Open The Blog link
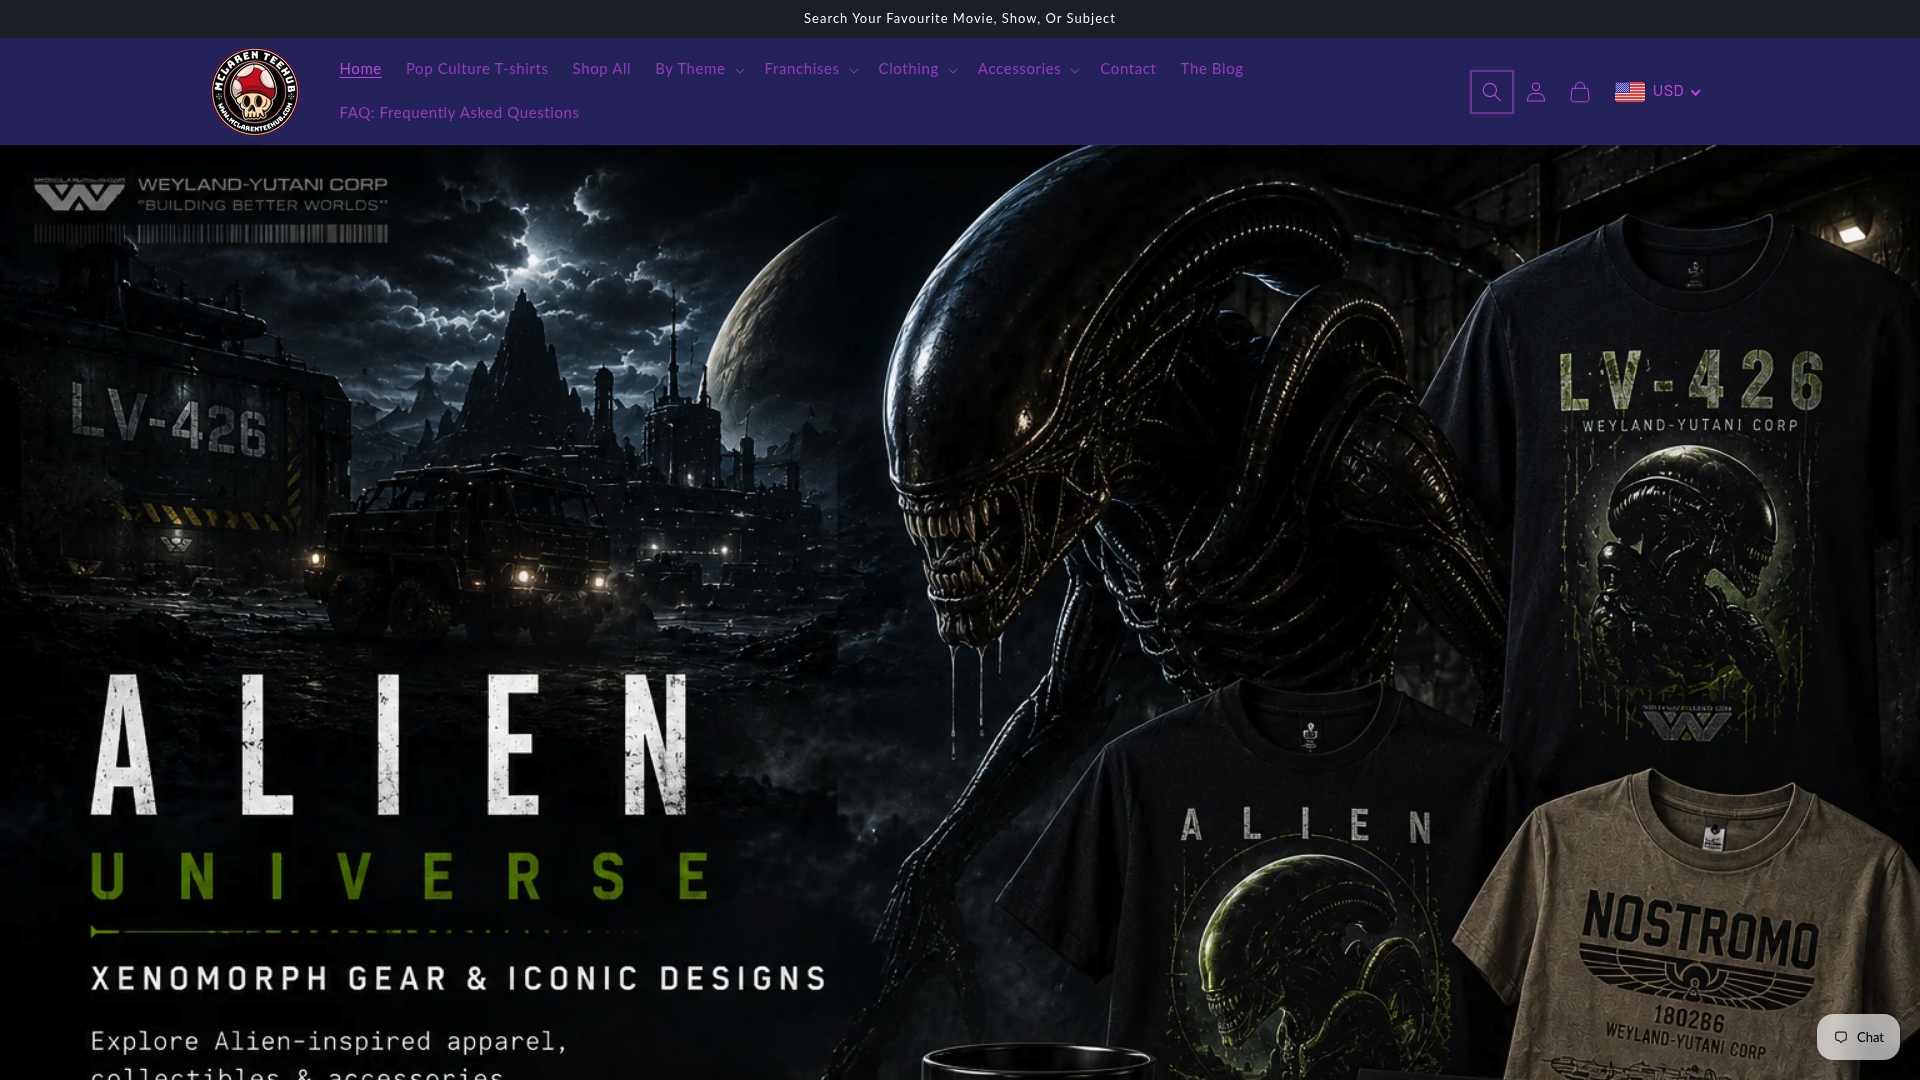Screen dimensions: 1920x1080 [x=1211, y=69]
